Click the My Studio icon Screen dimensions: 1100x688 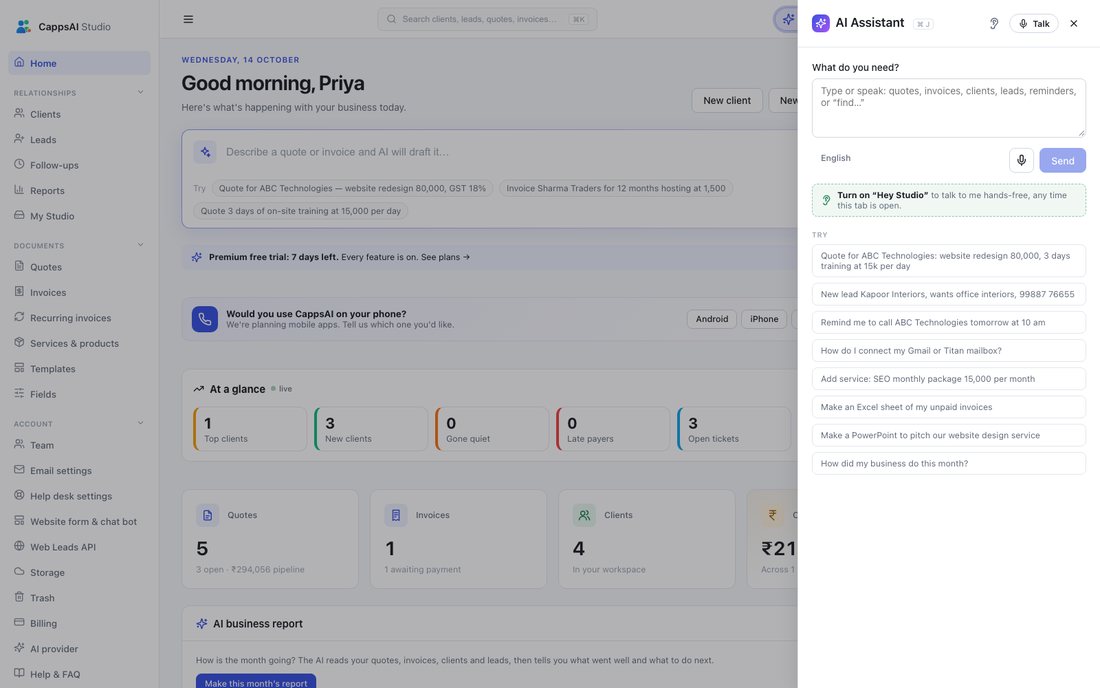[19, 215]
